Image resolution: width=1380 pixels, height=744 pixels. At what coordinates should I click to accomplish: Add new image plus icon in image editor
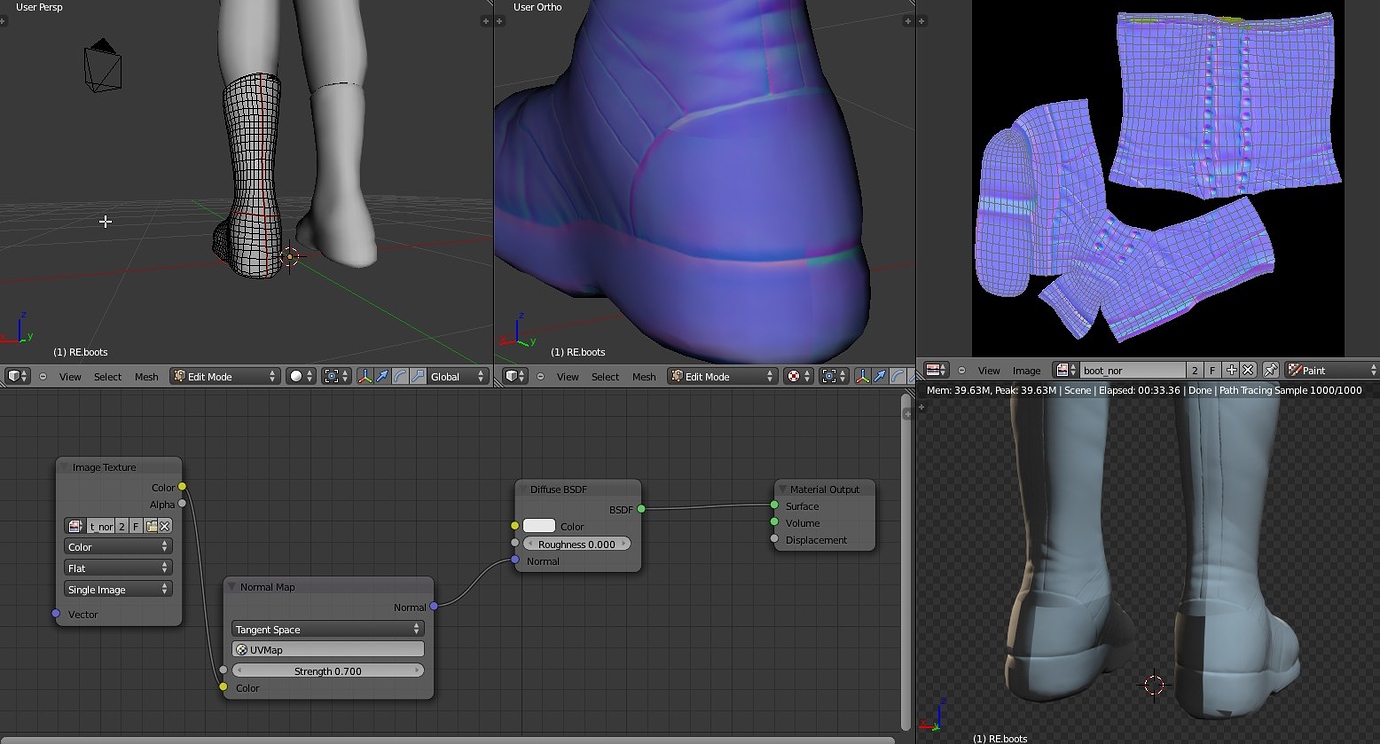1232,370
